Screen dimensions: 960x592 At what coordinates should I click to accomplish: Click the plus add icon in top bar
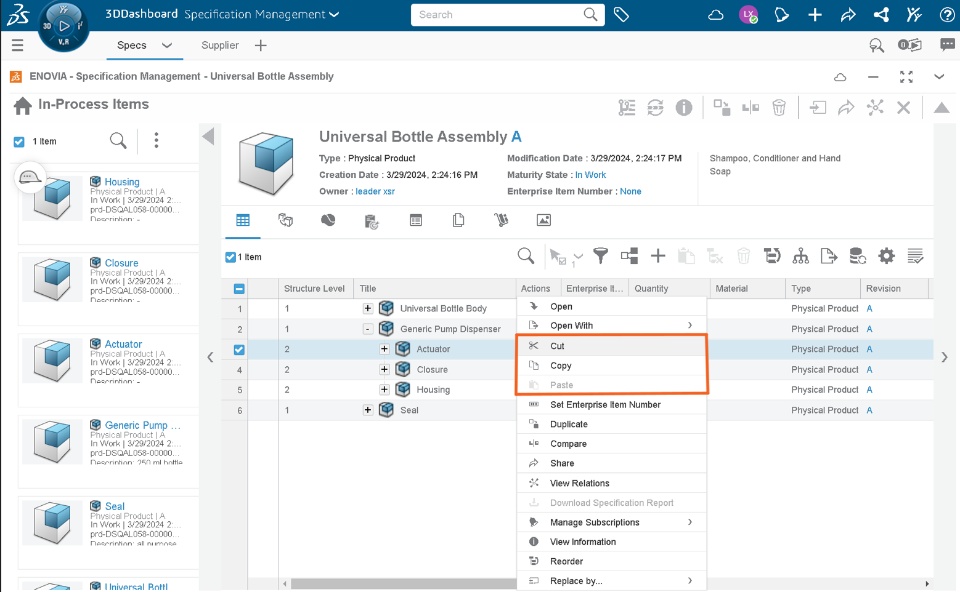coord(815,15)
